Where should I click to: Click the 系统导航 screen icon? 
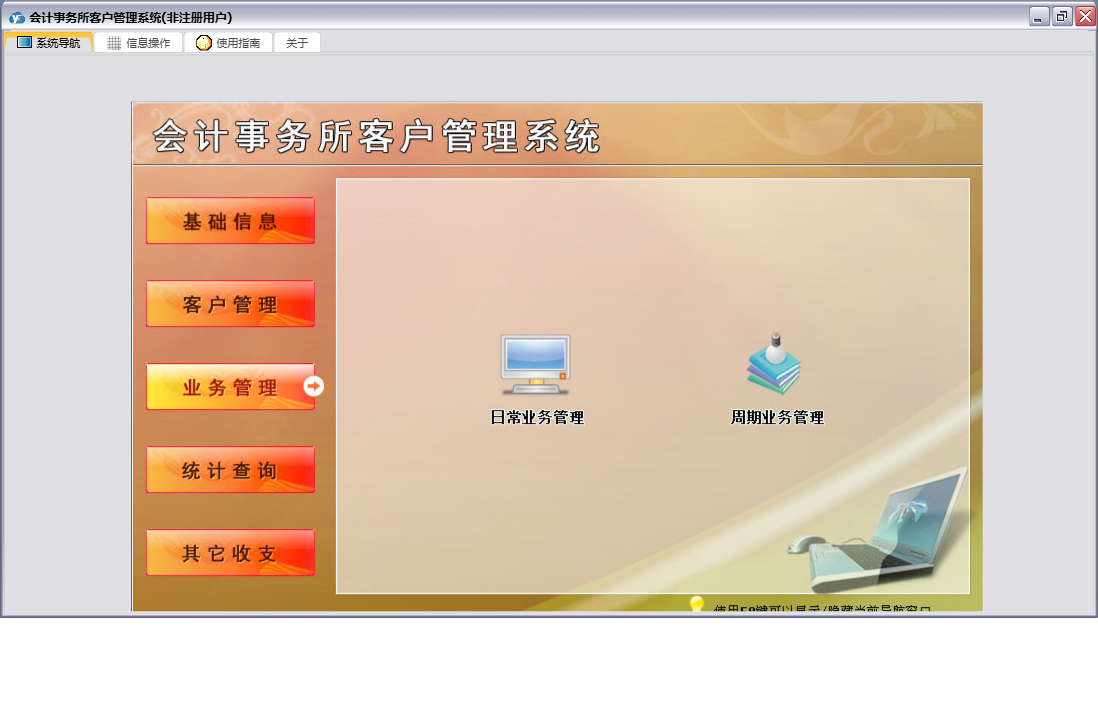pos(25,42)
